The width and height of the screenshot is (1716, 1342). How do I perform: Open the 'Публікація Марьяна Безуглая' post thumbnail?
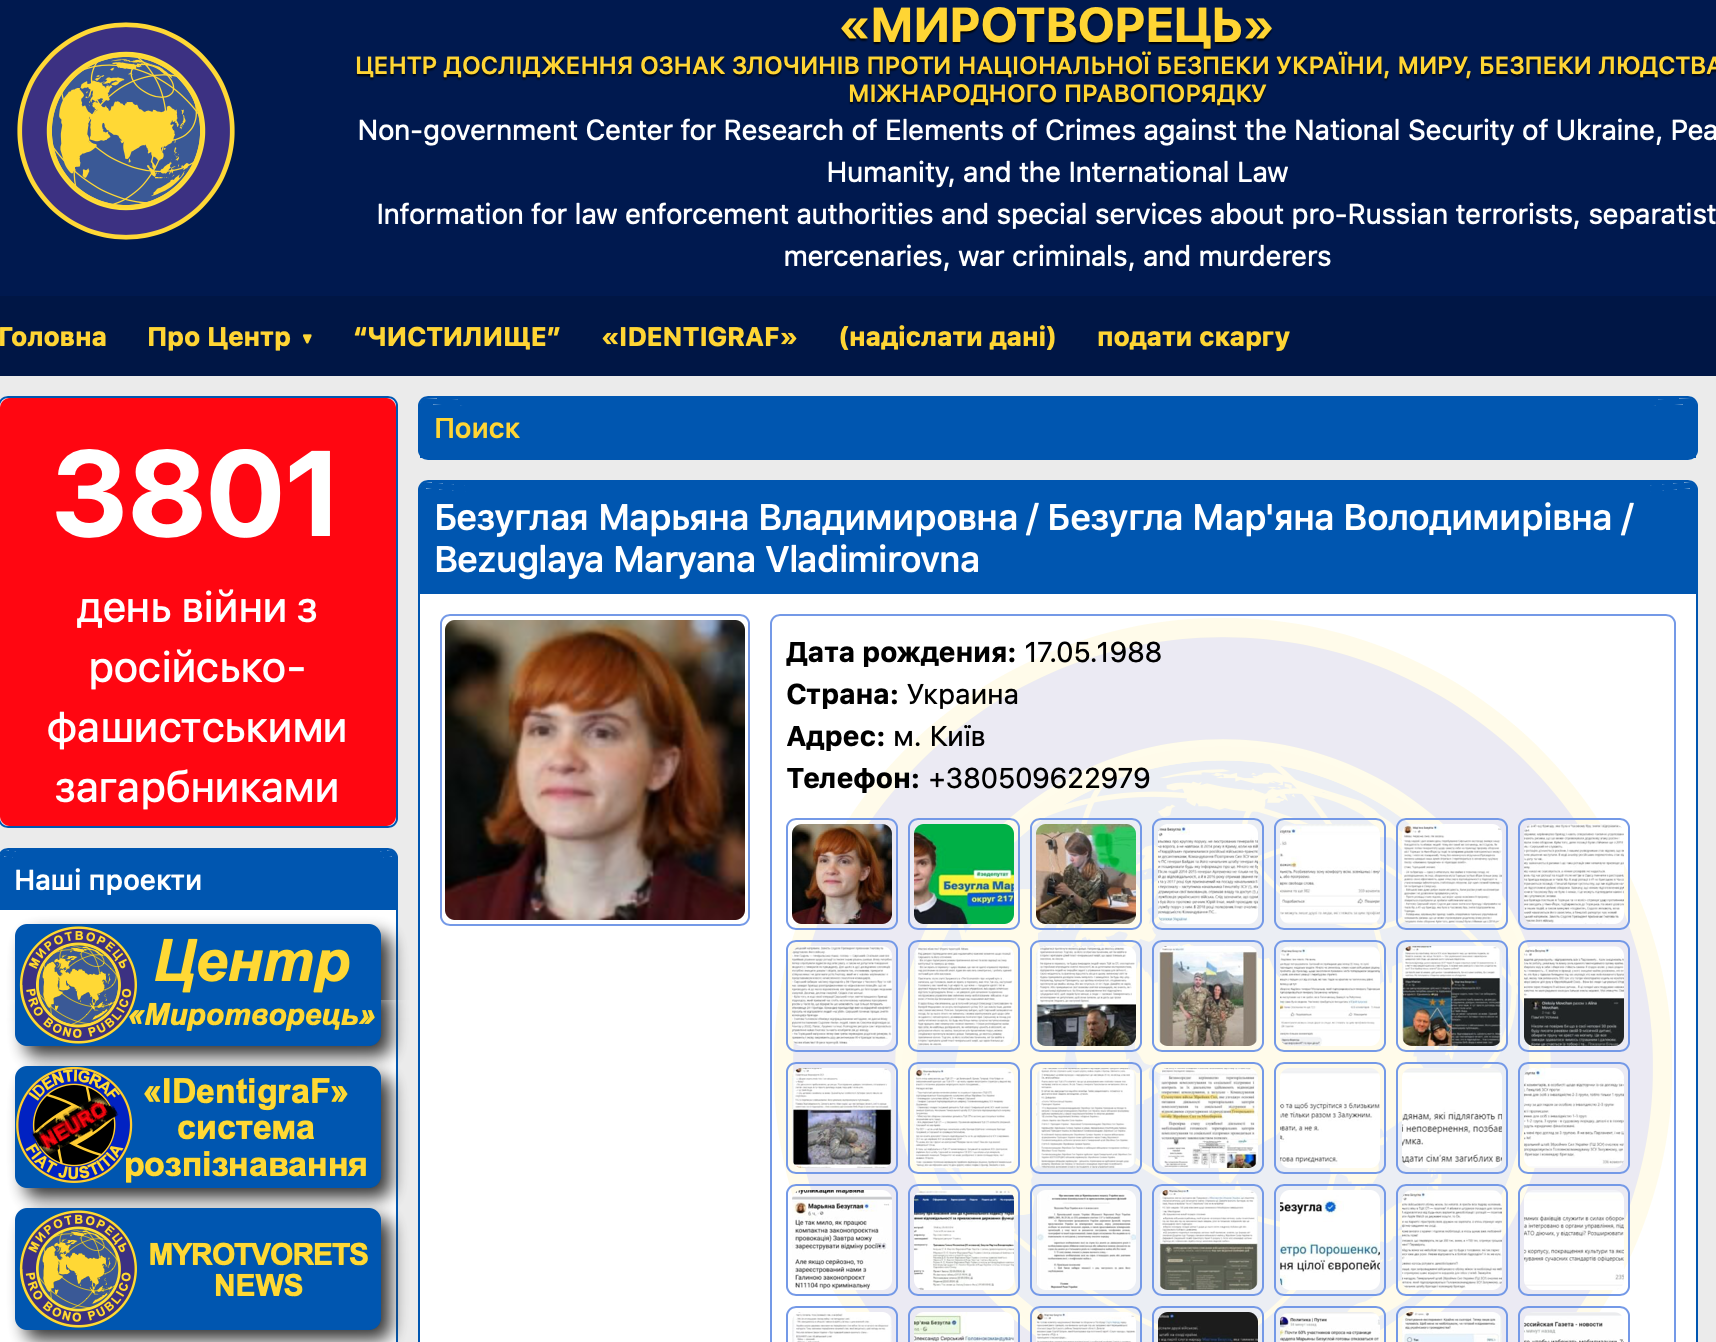(x=842, y=1240)
